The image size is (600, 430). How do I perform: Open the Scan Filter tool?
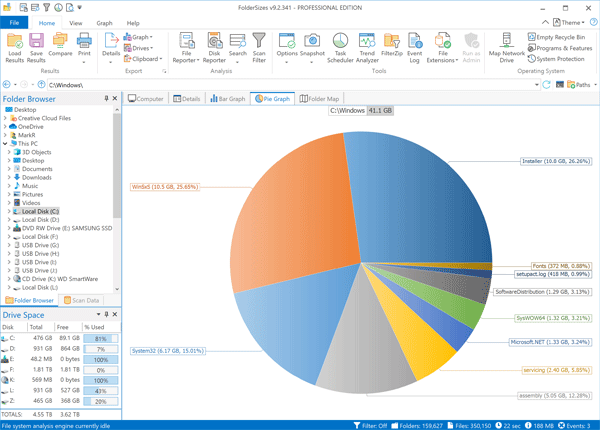tap(259, 46)
